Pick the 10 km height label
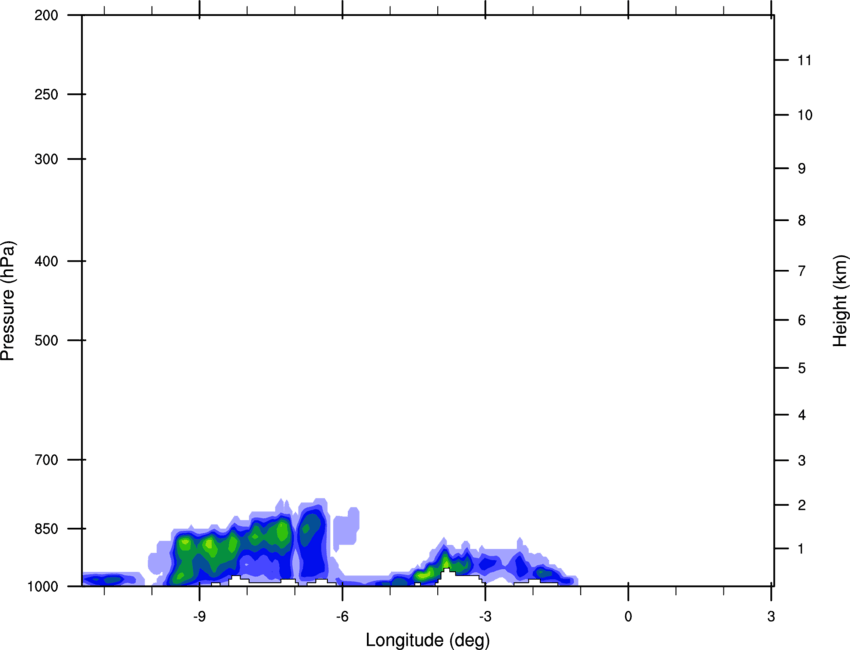Screen dimensions: 850x650 coord(804,115)
